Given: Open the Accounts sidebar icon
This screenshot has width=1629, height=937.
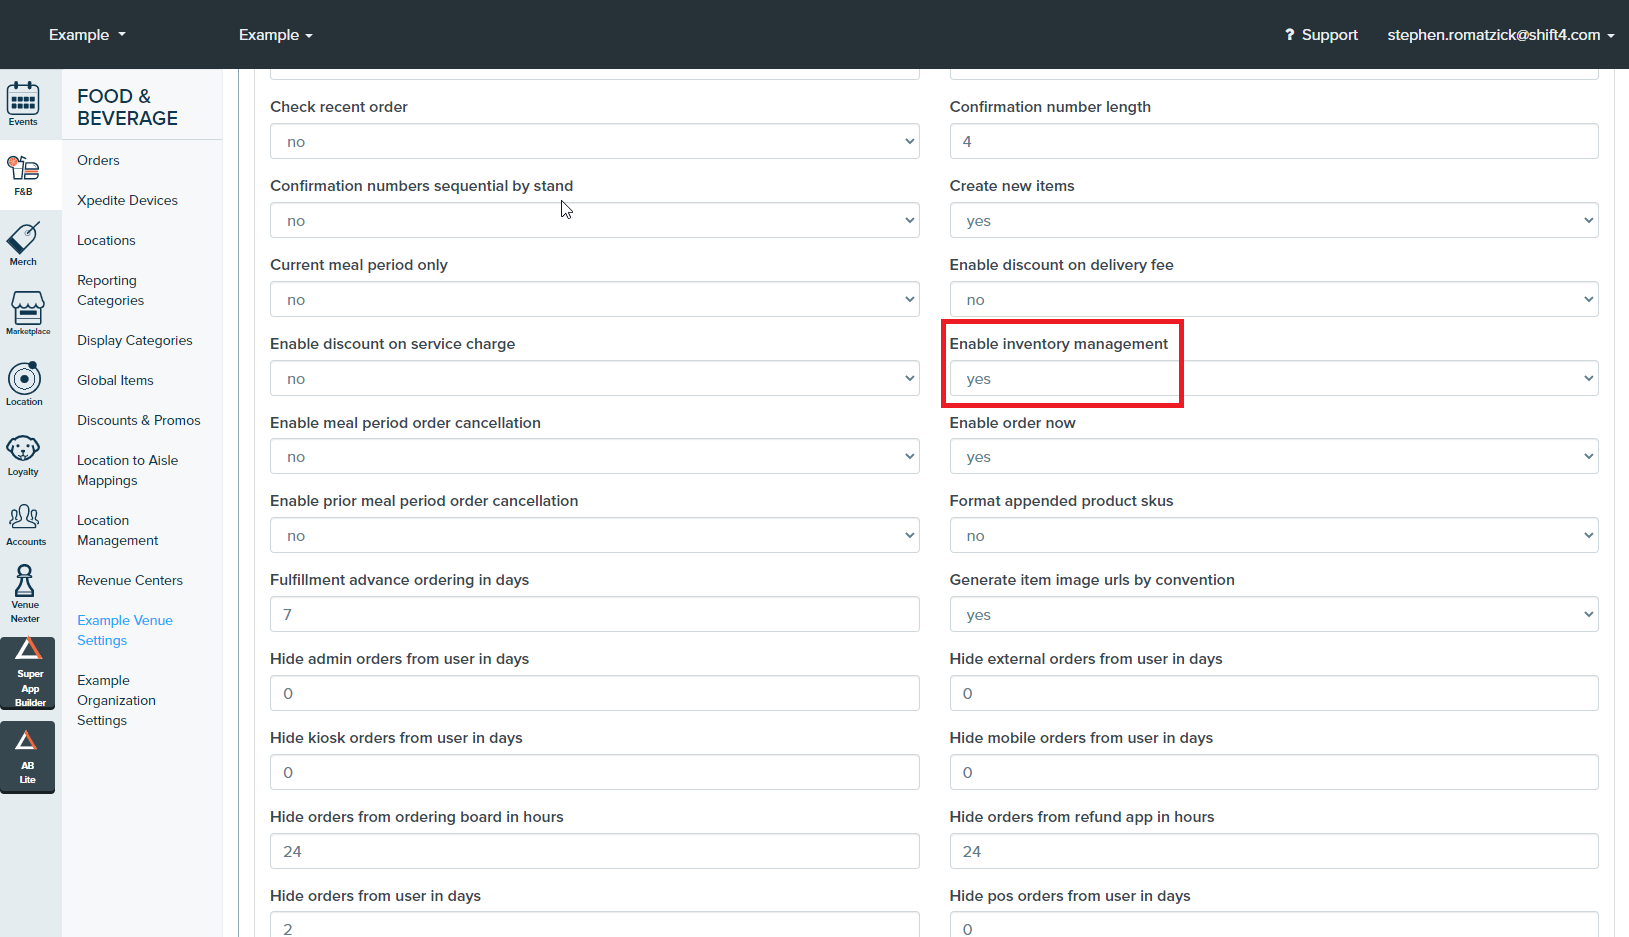Looking at the screenshot, I should pyautogui.click(x=25, y=525).
